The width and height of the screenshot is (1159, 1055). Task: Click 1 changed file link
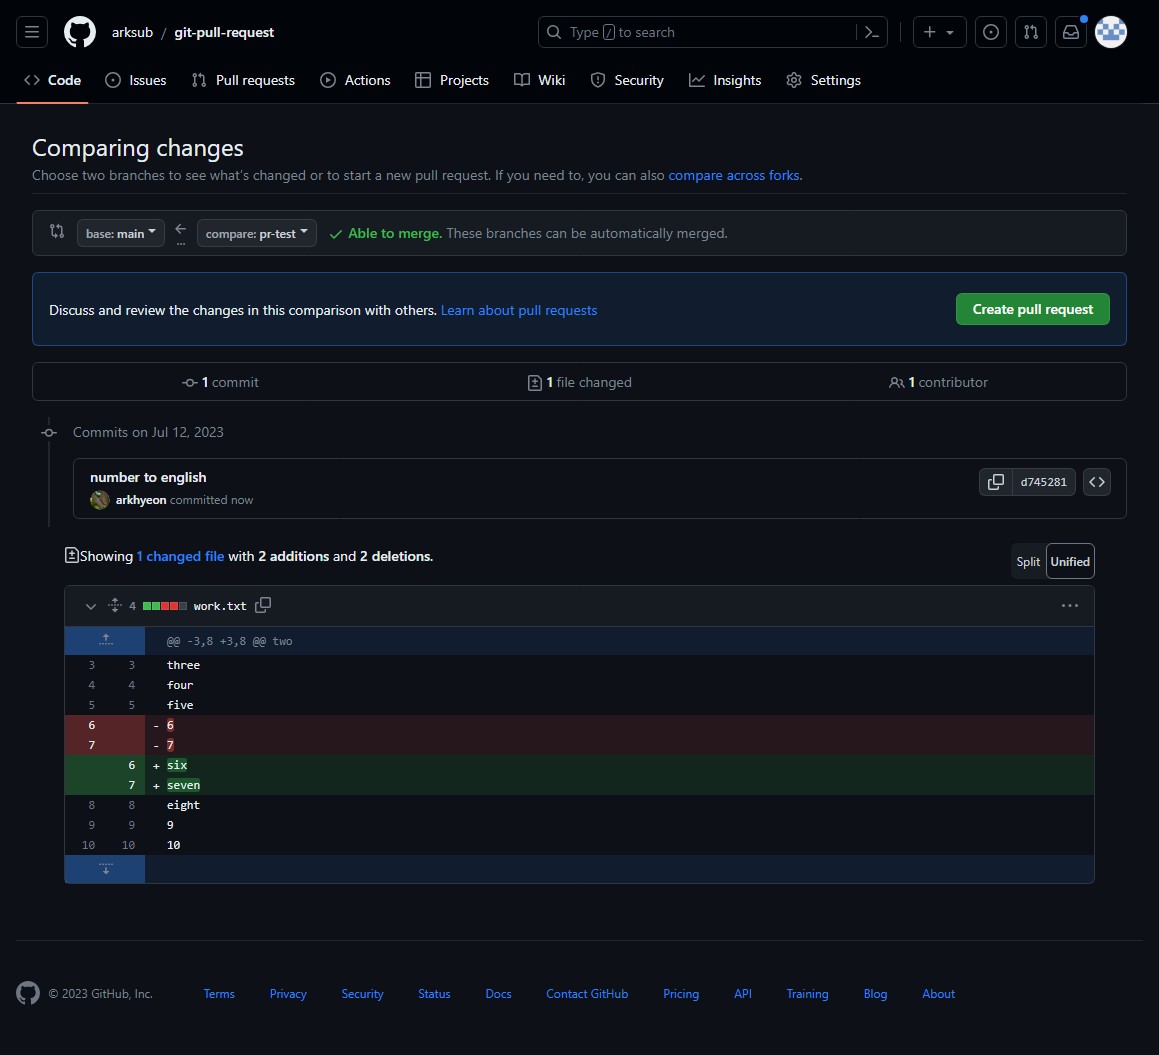pos(180,556)
